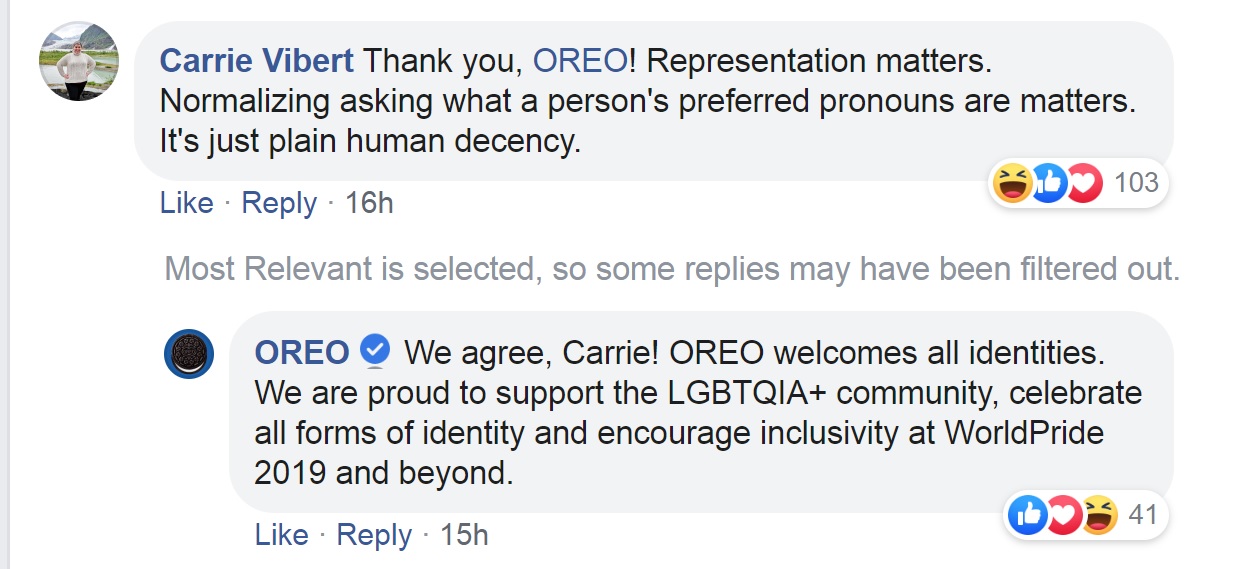Open Carrie Vibert's profile name link
The image size is (1259, 569).
point(257,61)
